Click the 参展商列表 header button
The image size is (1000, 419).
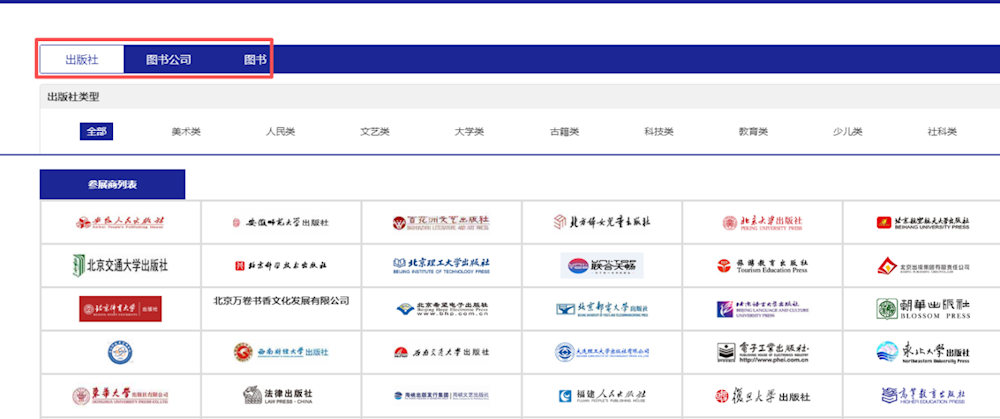coord(112,185)
